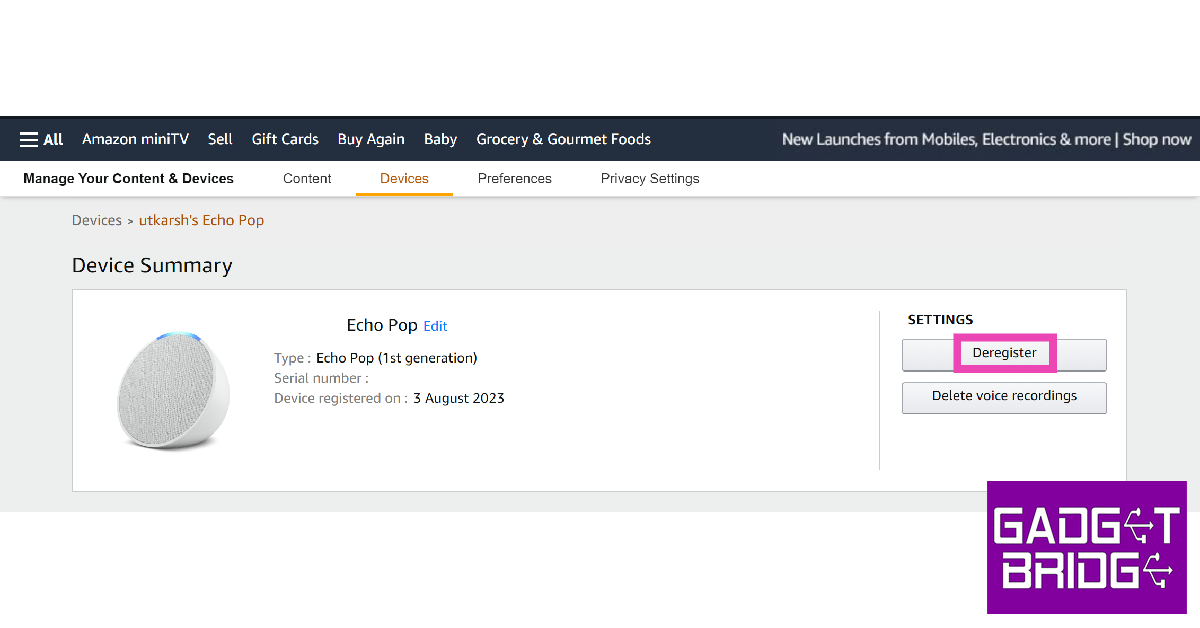The image size is (1200, 628).
Task: Click the Device Summary heading
Action: pyautogui.click(x=152, y=265)
